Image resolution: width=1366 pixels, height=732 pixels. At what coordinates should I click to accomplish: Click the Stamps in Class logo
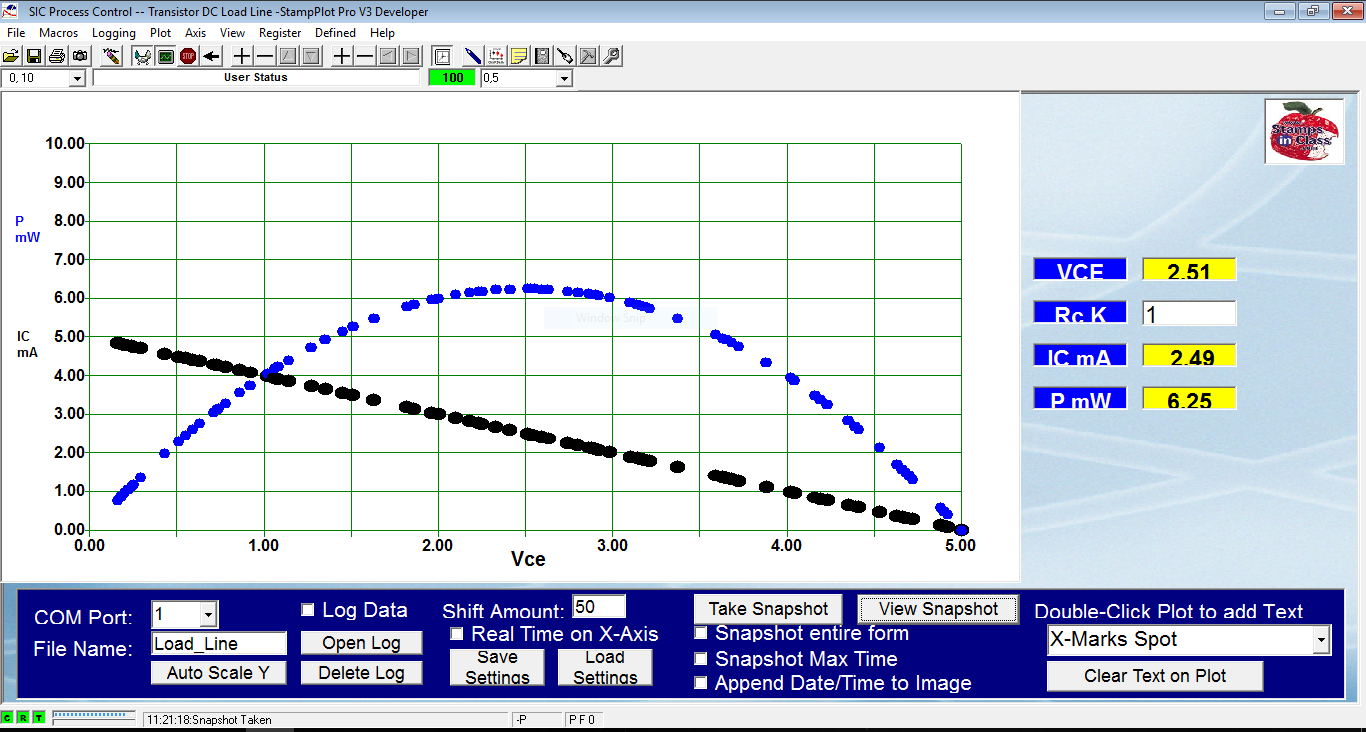[1302, 132]
